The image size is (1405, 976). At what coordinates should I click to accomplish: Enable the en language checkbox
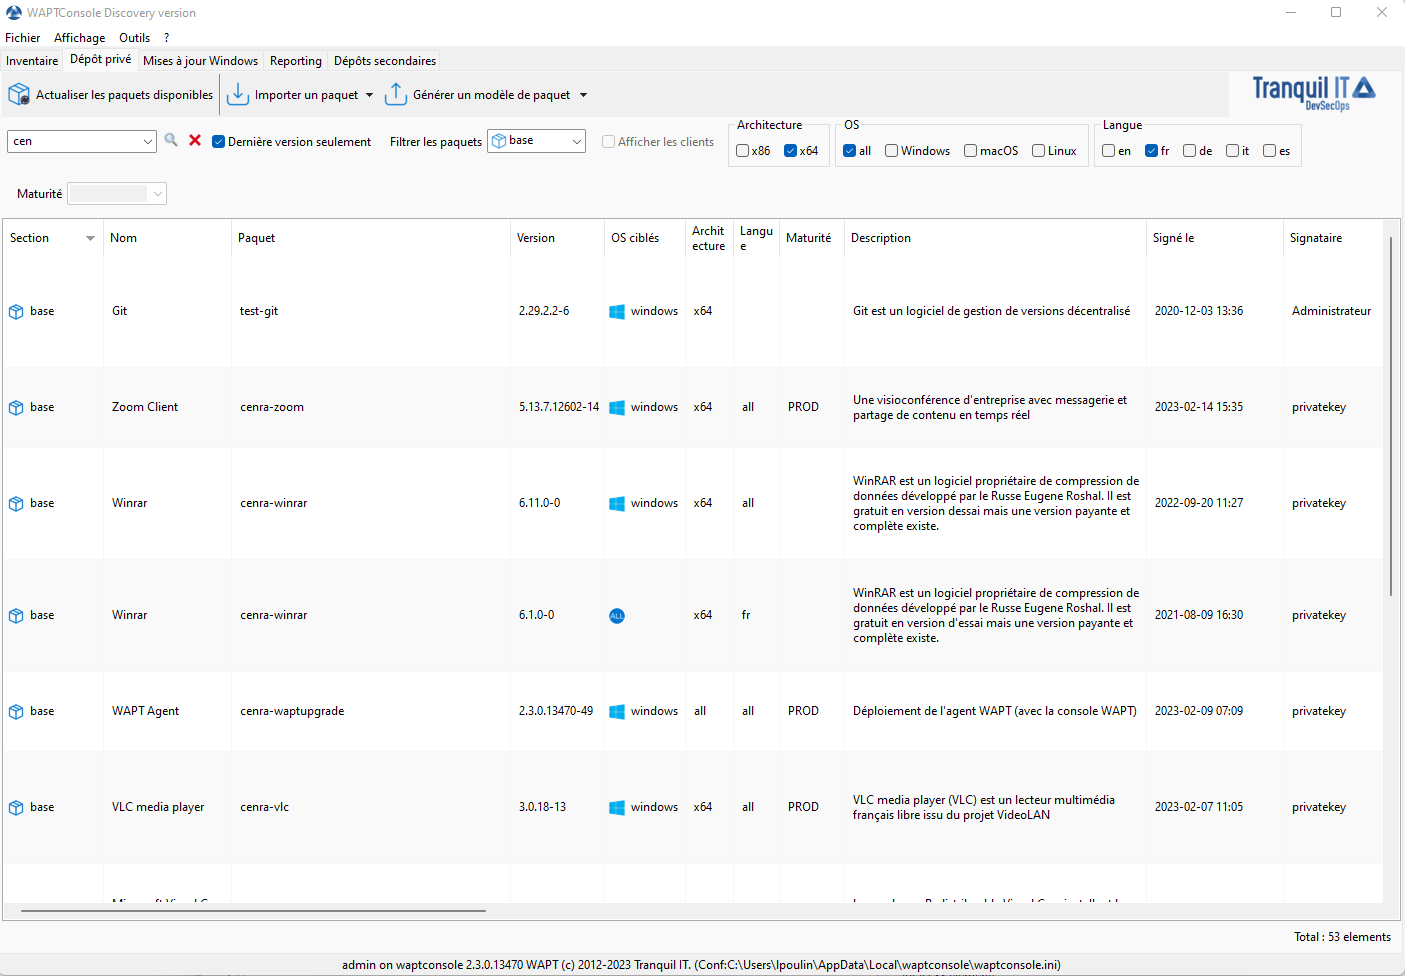pyautogui.click(x=1109, y=151)
